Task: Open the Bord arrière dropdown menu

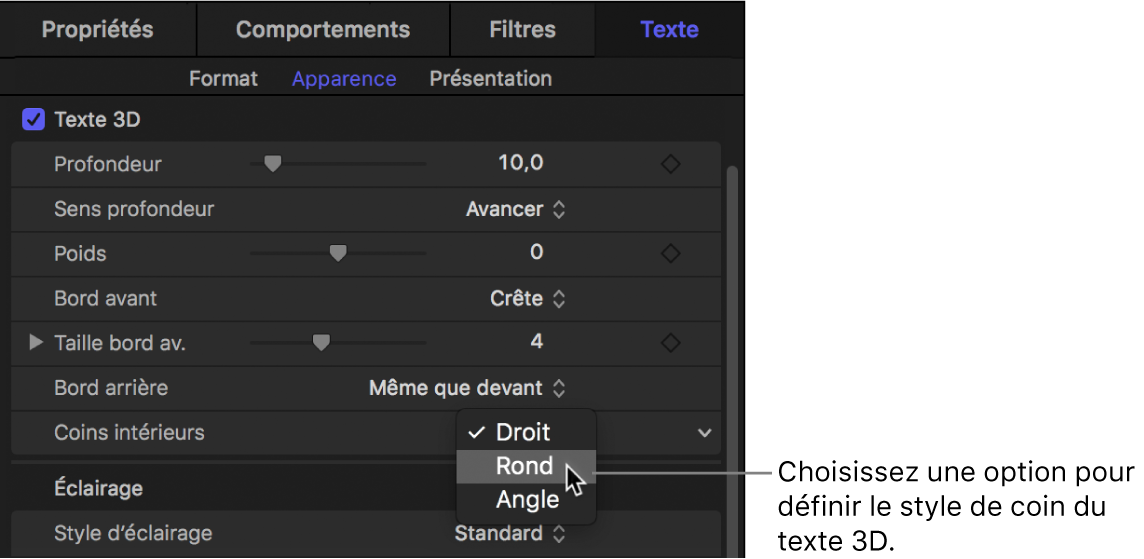Action: [467, 388]
